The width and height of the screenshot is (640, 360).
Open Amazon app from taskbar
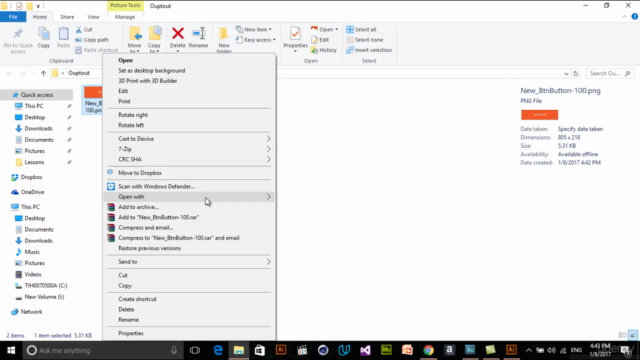(449, 350)
